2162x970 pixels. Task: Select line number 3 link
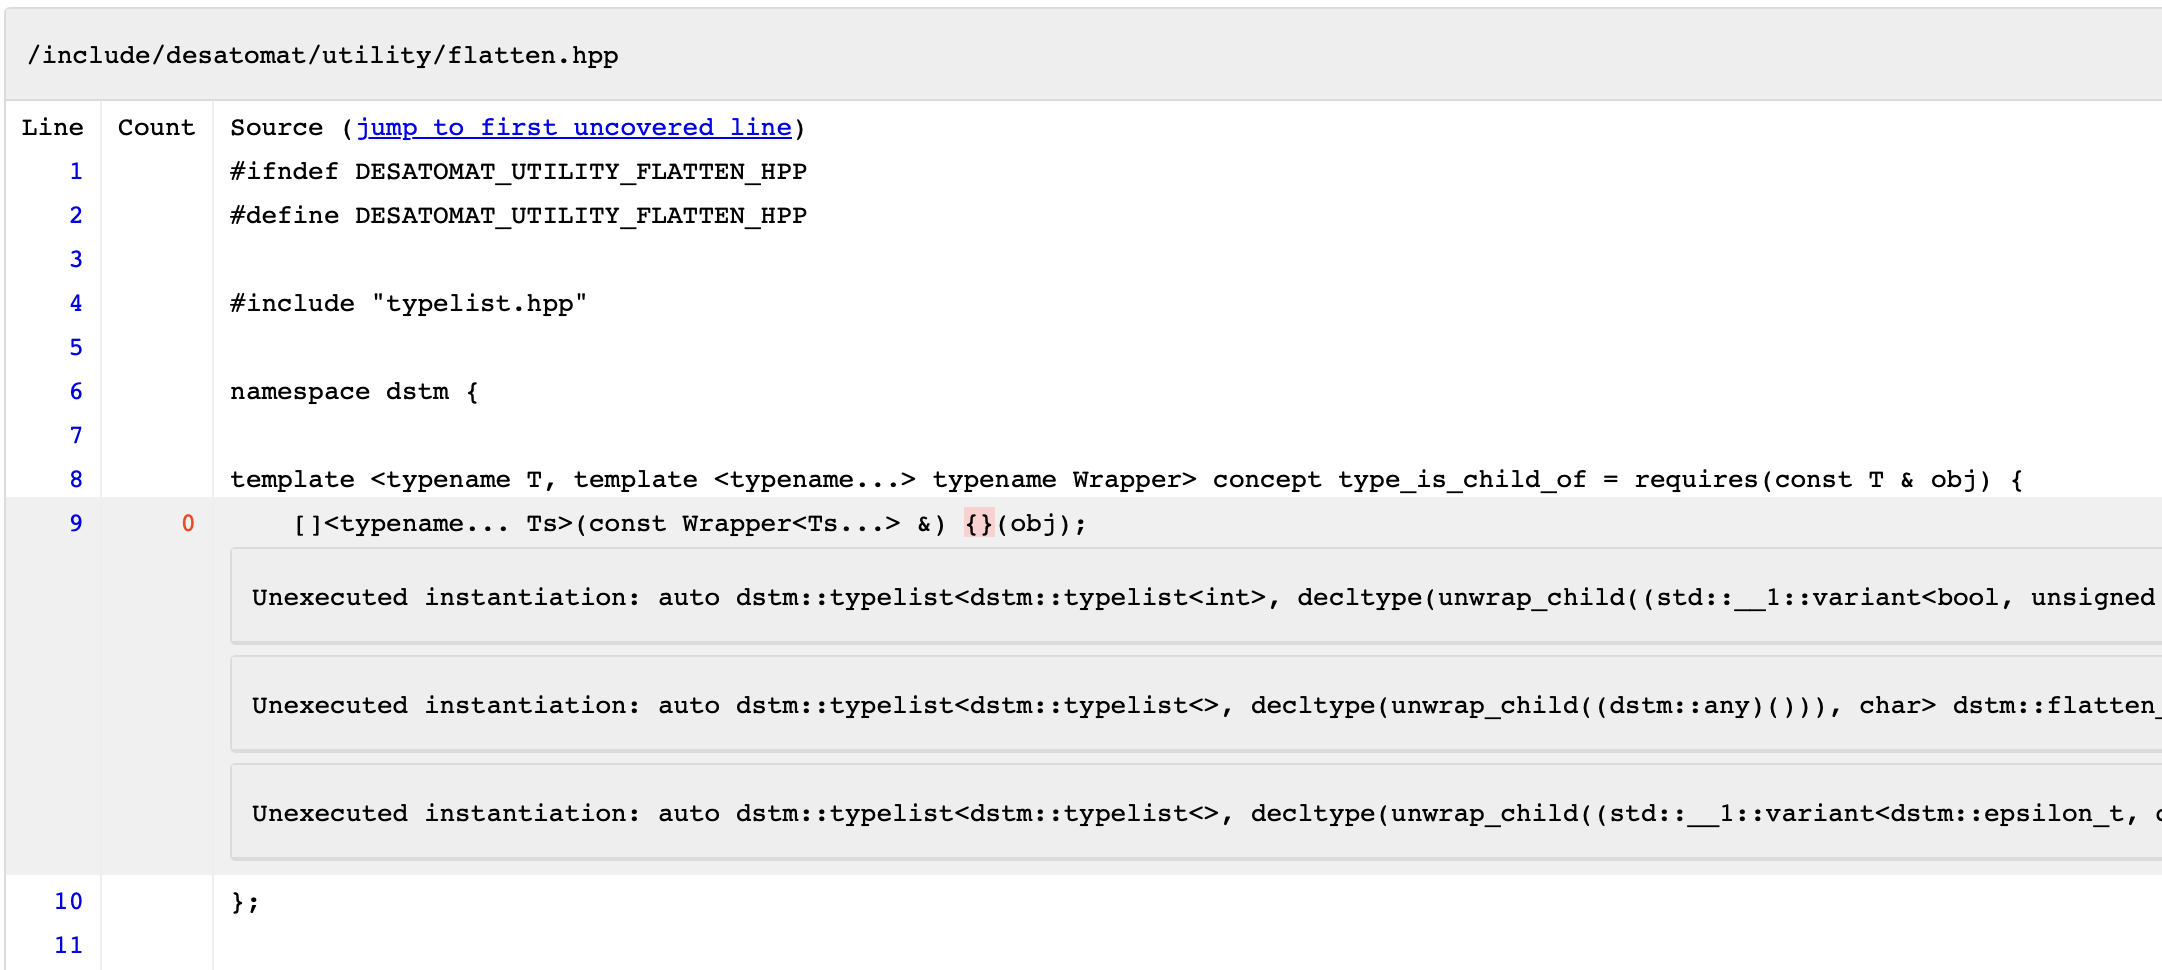coord(76,259)
